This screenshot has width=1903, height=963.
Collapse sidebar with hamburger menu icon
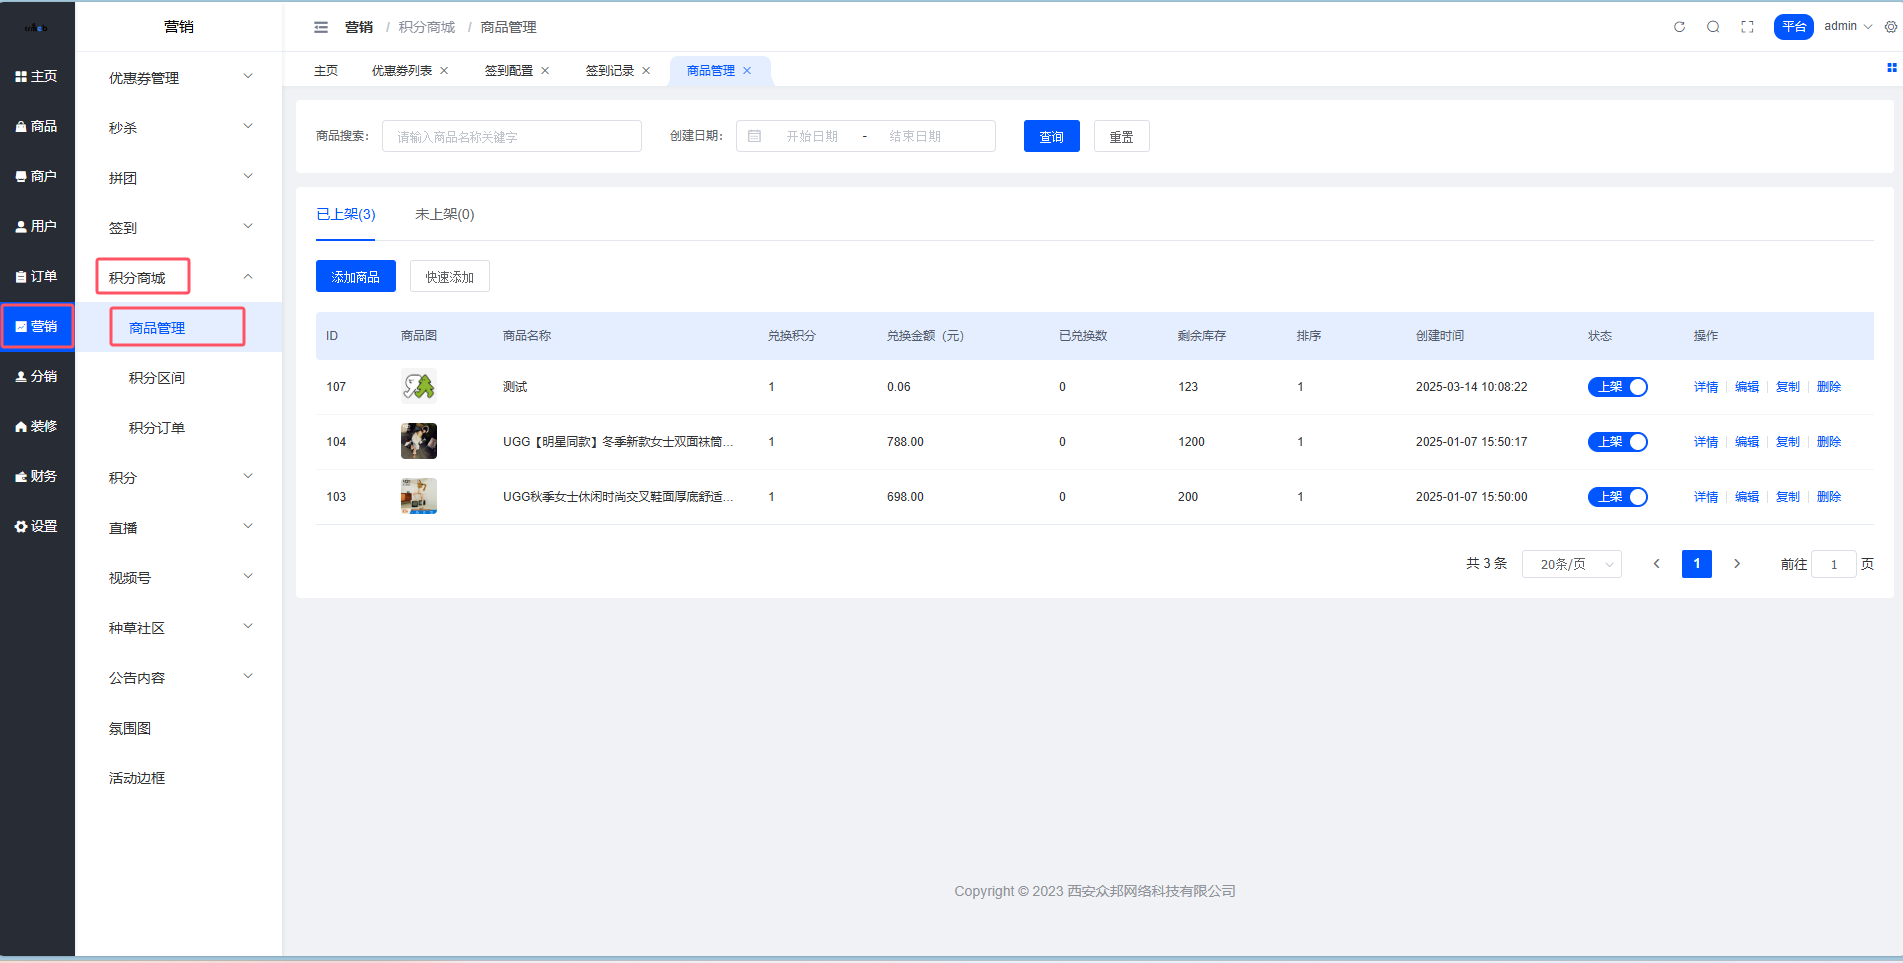click(x=321, y=27)
